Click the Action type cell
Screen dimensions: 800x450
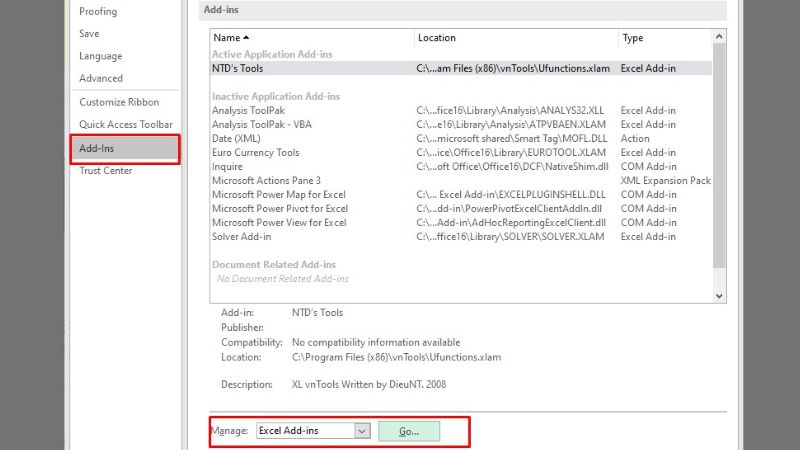tap(635, 139)
